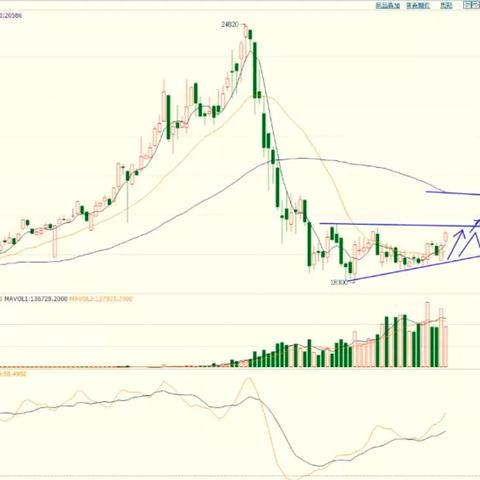Select the short blue line near the moving average end

(x=453, y=193)
